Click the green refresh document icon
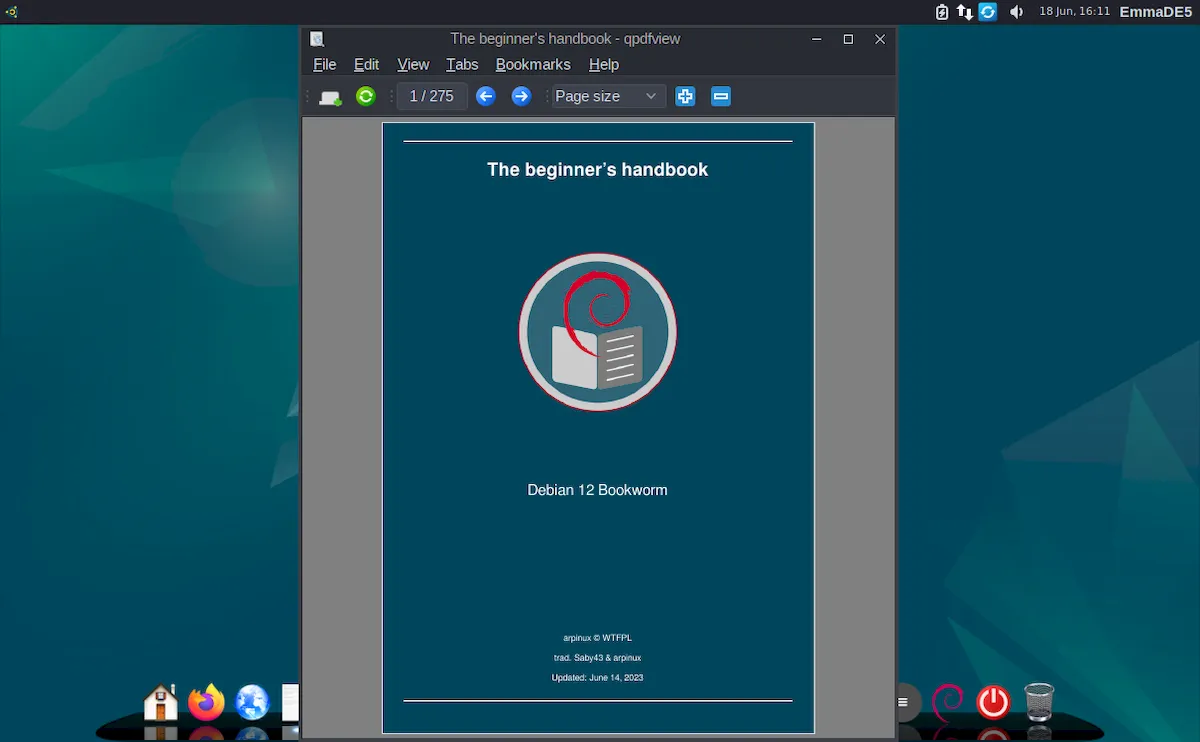1200x742 pixels. pos(366,96)
